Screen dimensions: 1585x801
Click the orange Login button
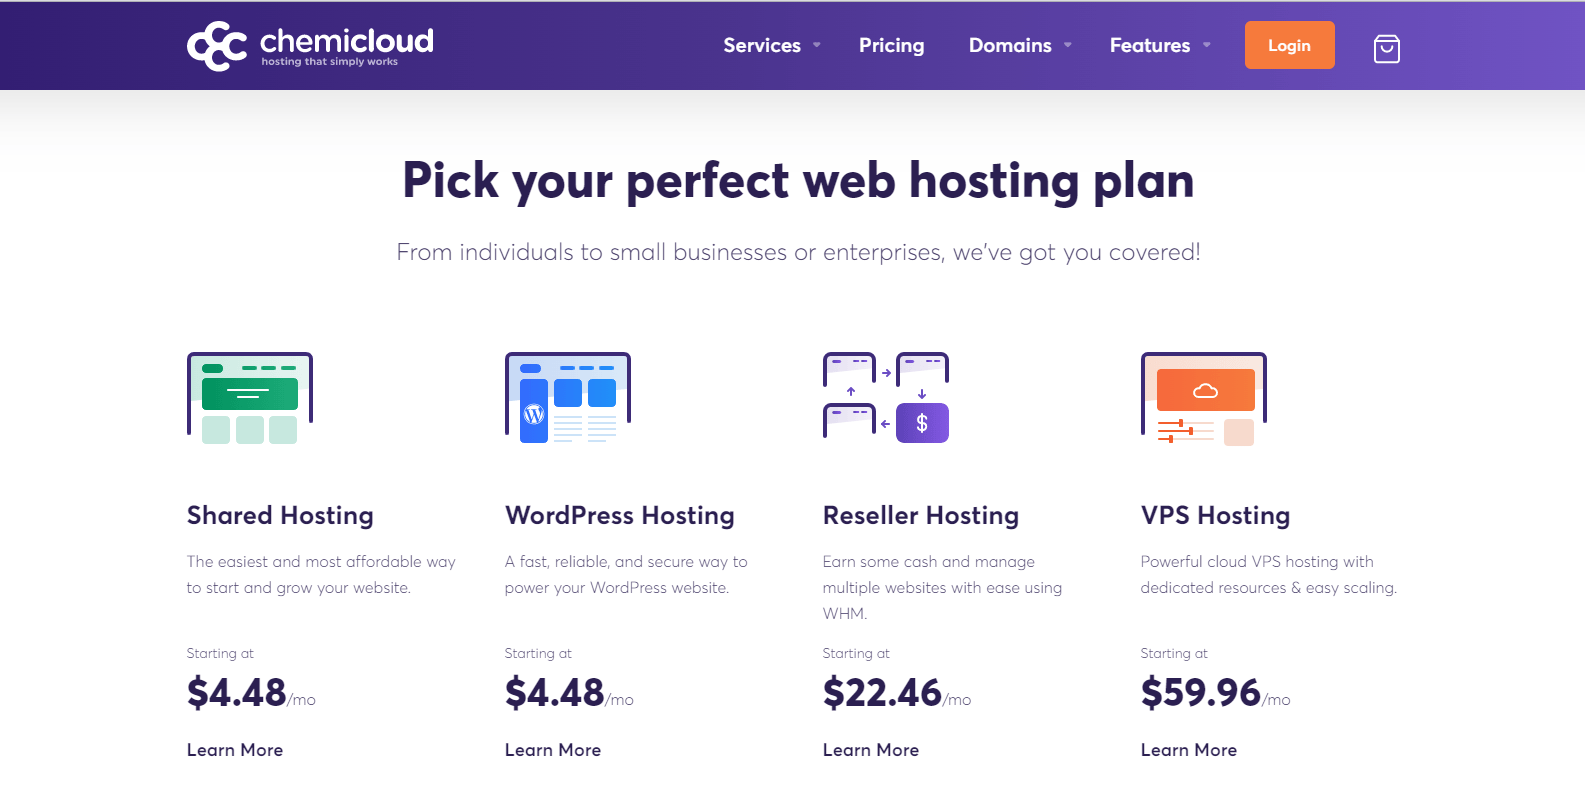click(1289, 45)
